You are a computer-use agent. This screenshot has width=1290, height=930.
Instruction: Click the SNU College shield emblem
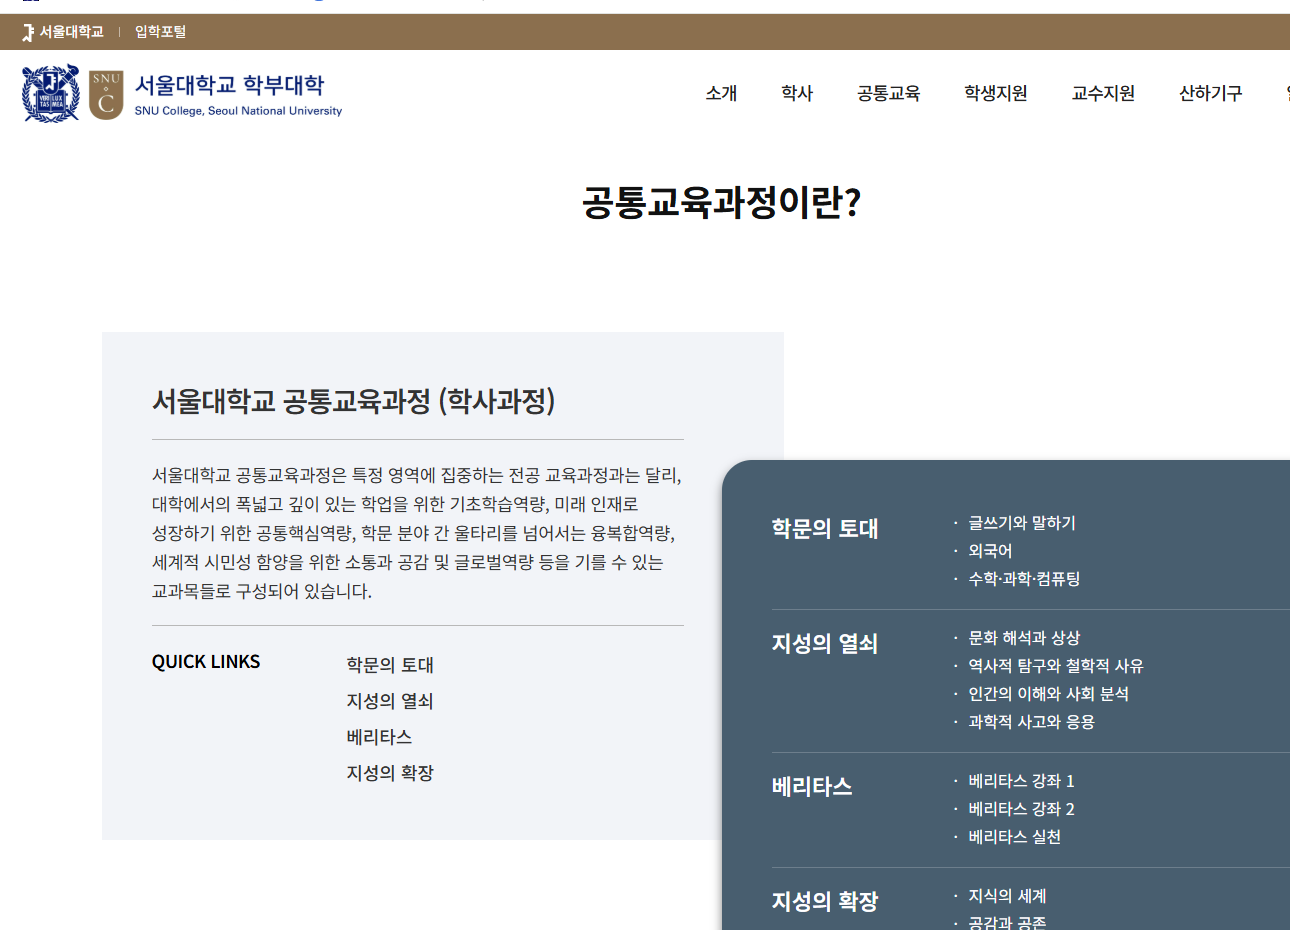click(x=106, y=95)
